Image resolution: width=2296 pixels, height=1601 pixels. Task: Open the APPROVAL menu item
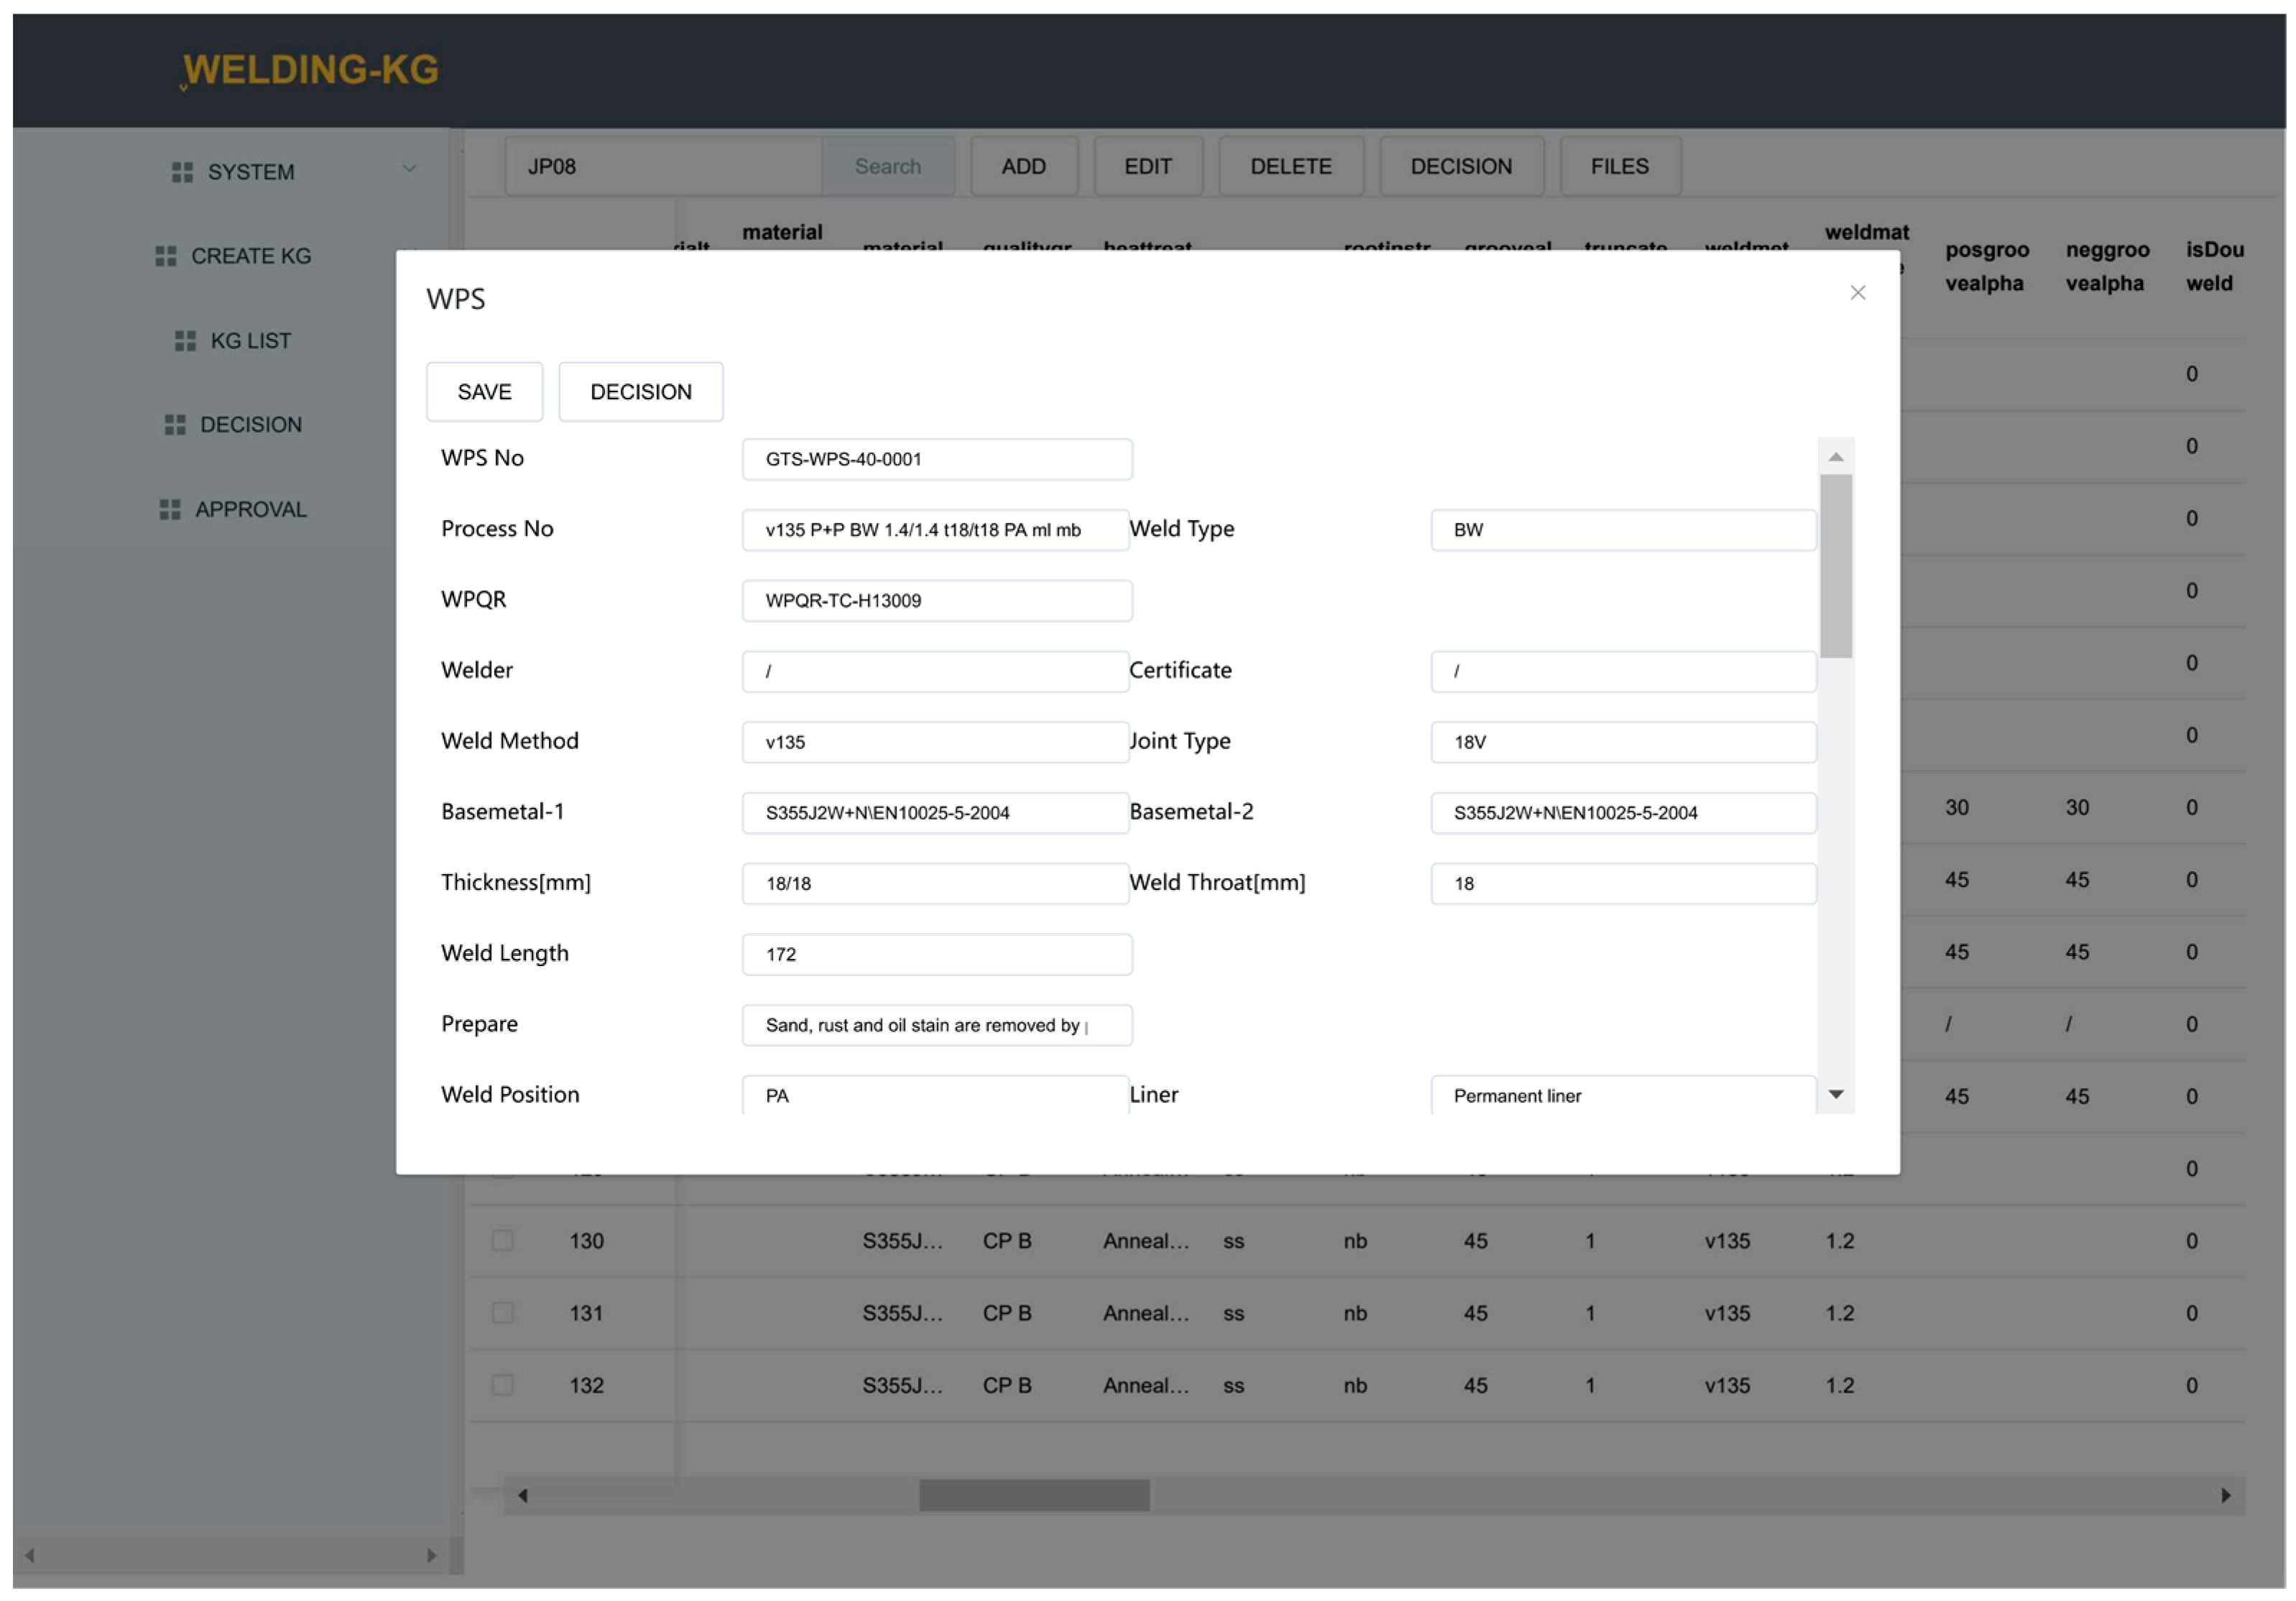click(250, 510)
